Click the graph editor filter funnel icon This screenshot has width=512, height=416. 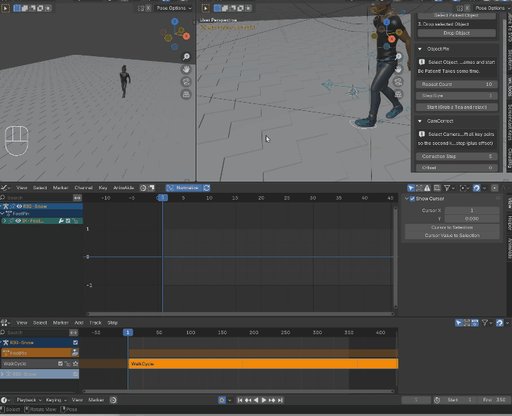(447, 188)
